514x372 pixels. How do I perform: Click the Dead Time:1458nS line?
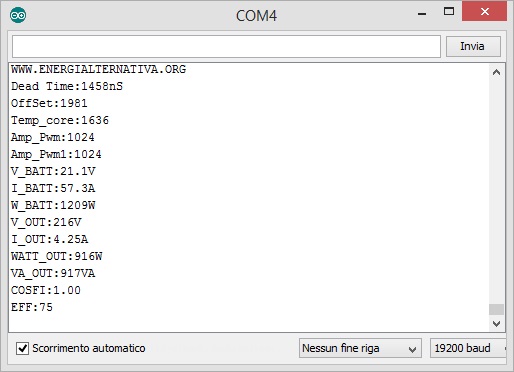click(x=67, y=86)
